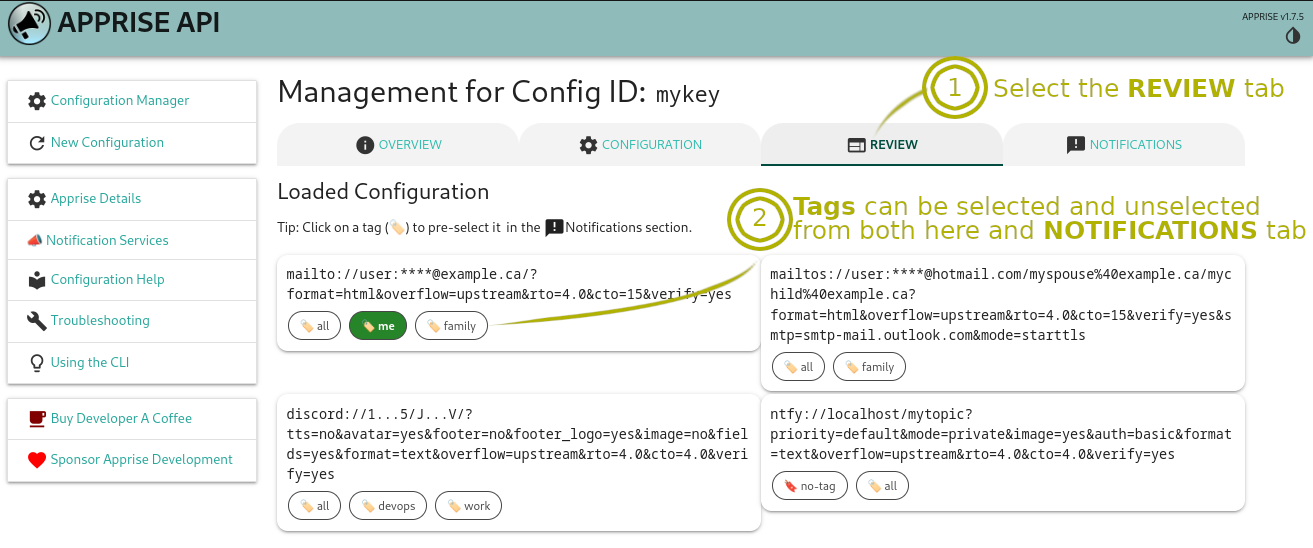The image size is (1313, 548).
Task: Toggle the dark/light theme contrast icon
Action: (x=1293, y=36)
